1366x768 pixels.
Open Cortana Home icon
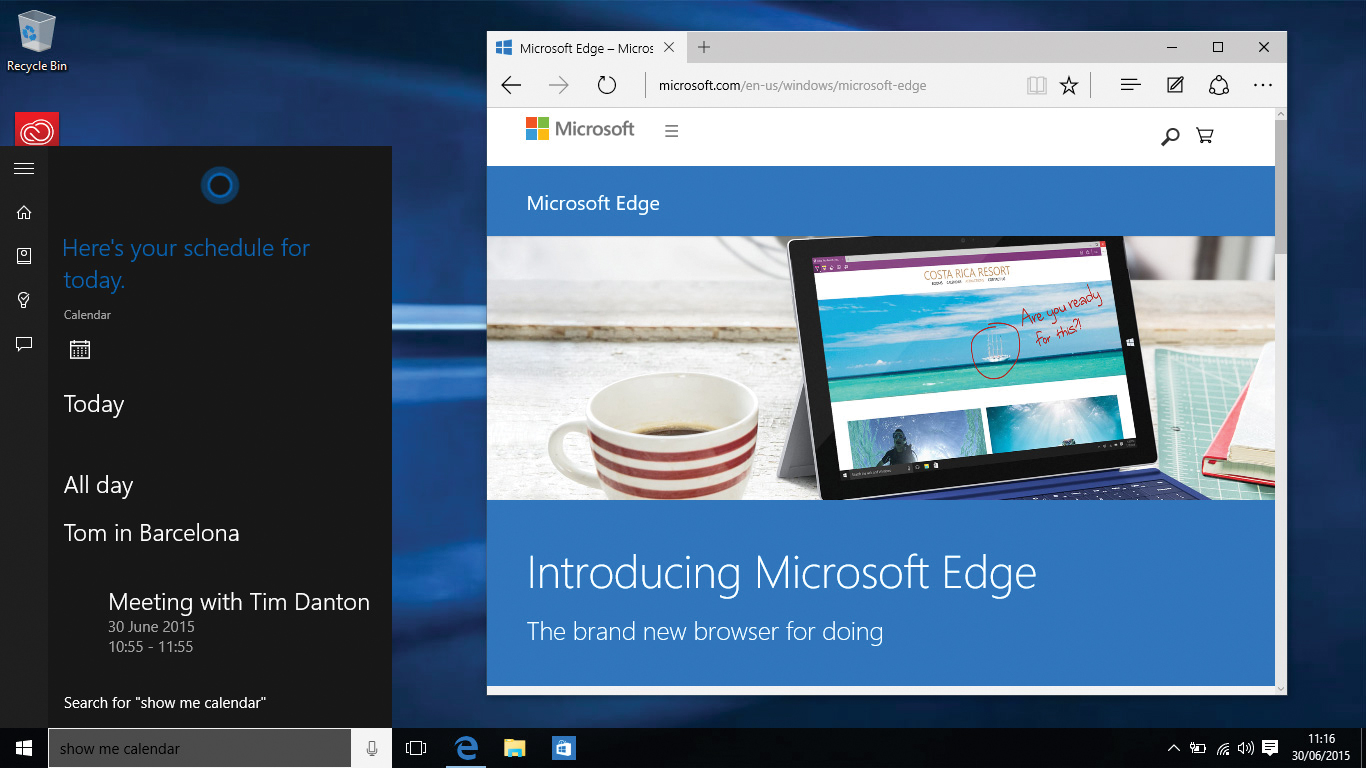coord(24,212)
